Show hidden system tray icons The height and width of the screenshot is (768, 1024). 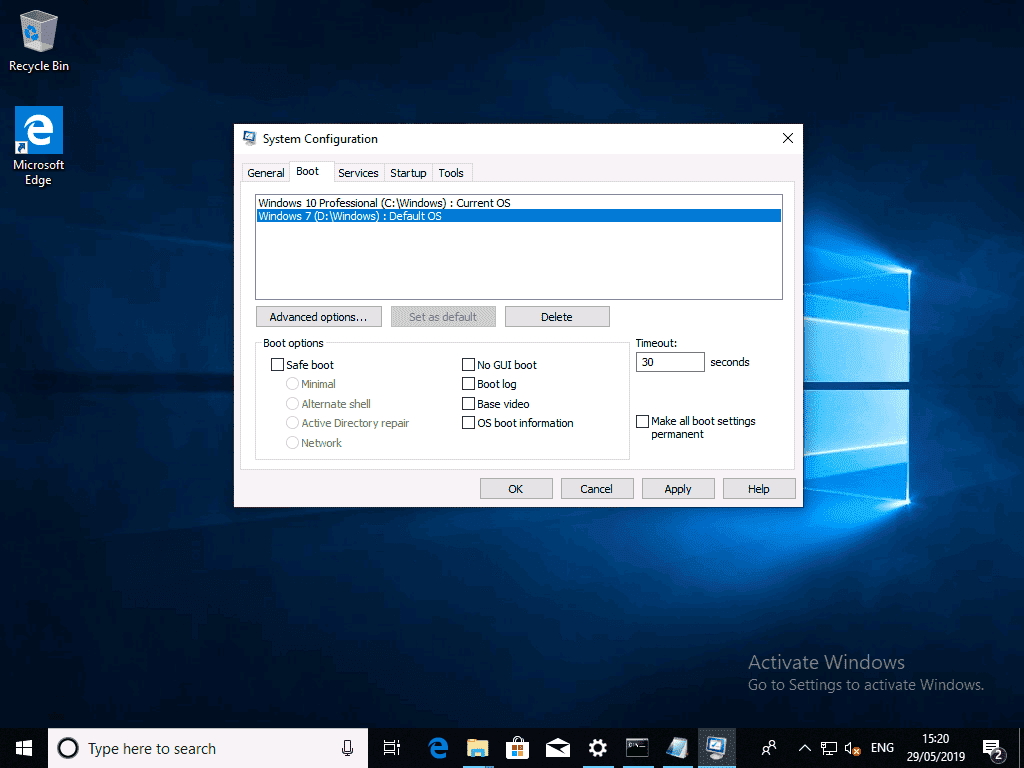point(805,748)
